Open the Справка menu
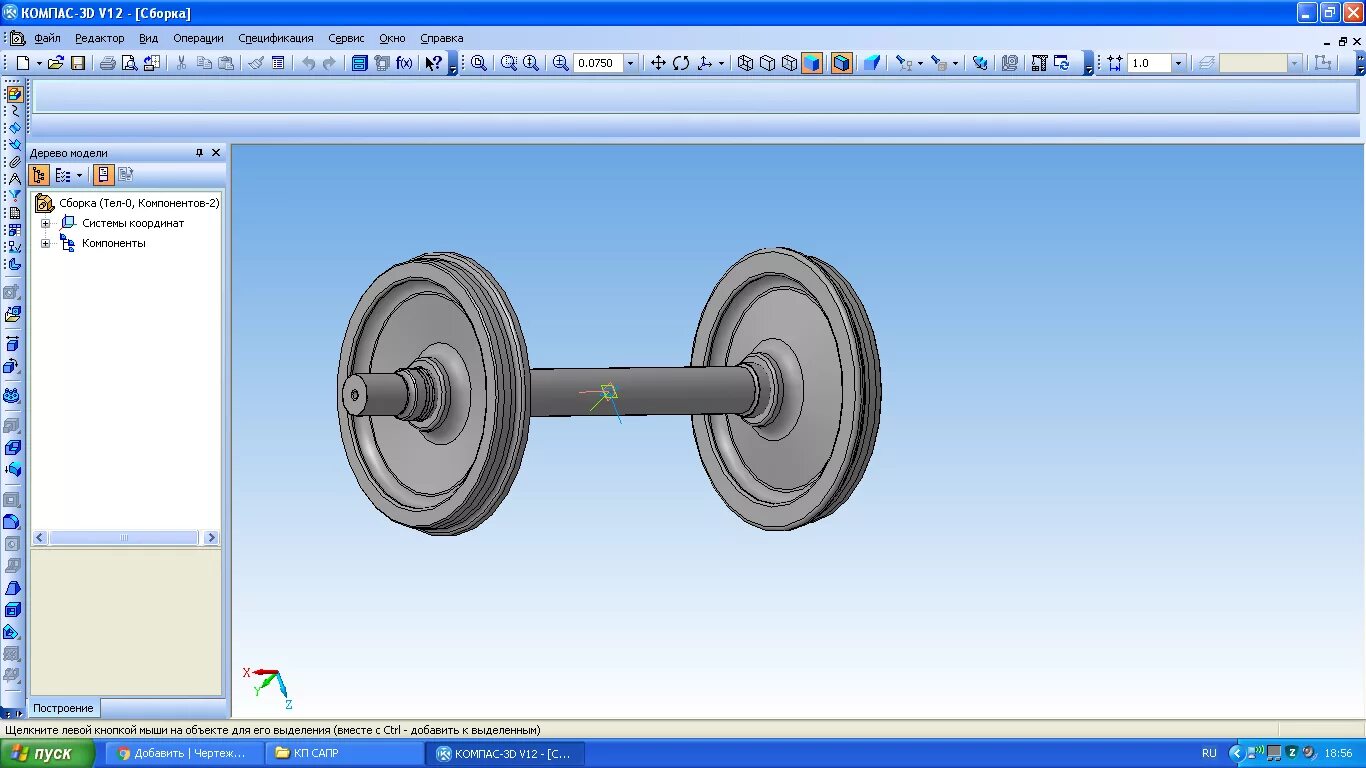Screen dimensions: 1366x768 click(441, 38)
